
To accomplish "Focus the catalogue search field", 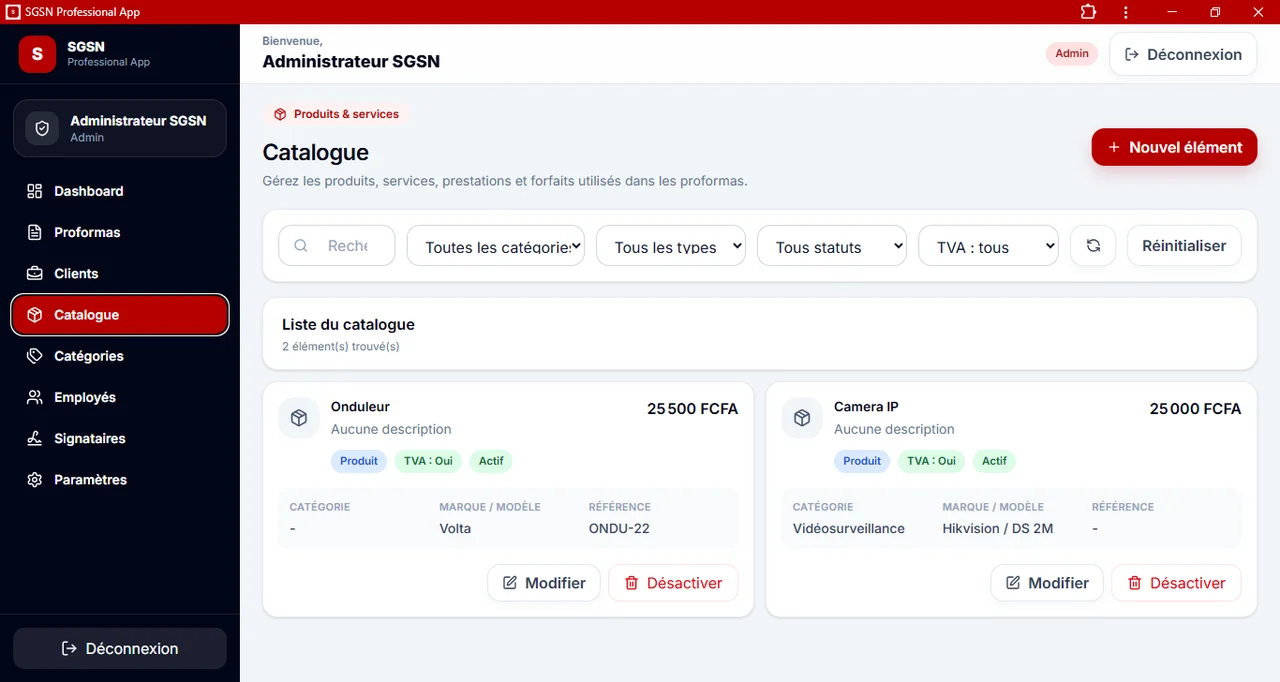I will tap(337, 245).
